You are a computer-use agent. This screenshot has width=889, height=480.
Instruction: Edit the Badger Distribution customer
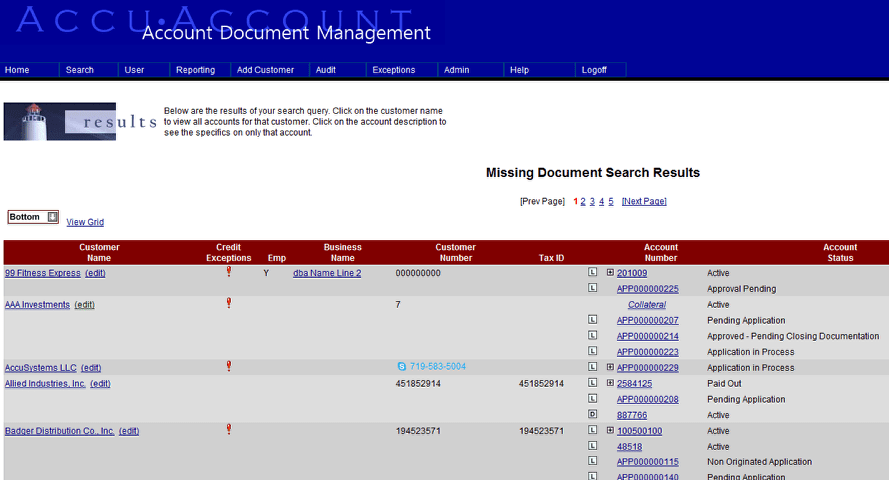pos(129,431)
